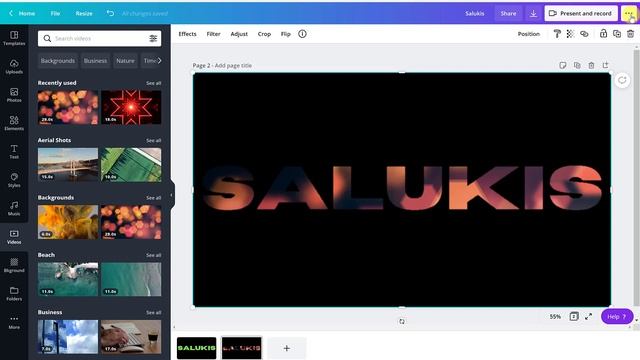Screen dimensions: 640x360
Task: Open the Resize menu
Action: pos(84,13)
